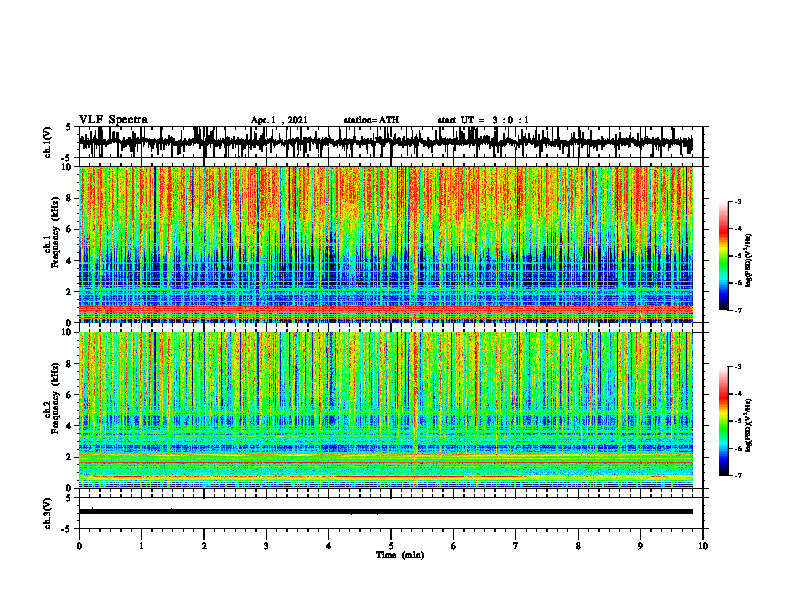Click the "VLF Spectra" plot title
This screenshot has width=792, height=612.
click(x=113, y=120)
